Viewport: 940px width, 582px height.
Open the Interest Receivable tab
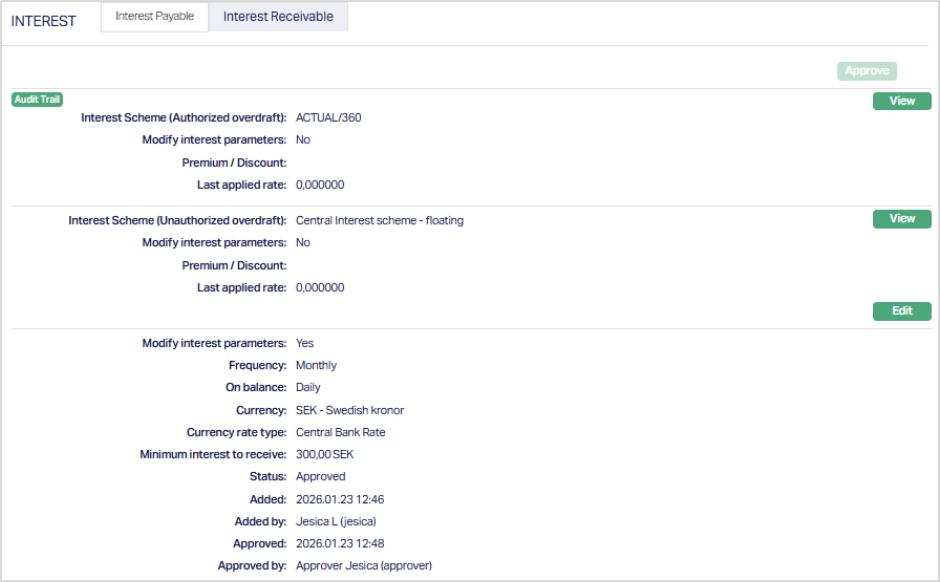[x=278, y=17]
